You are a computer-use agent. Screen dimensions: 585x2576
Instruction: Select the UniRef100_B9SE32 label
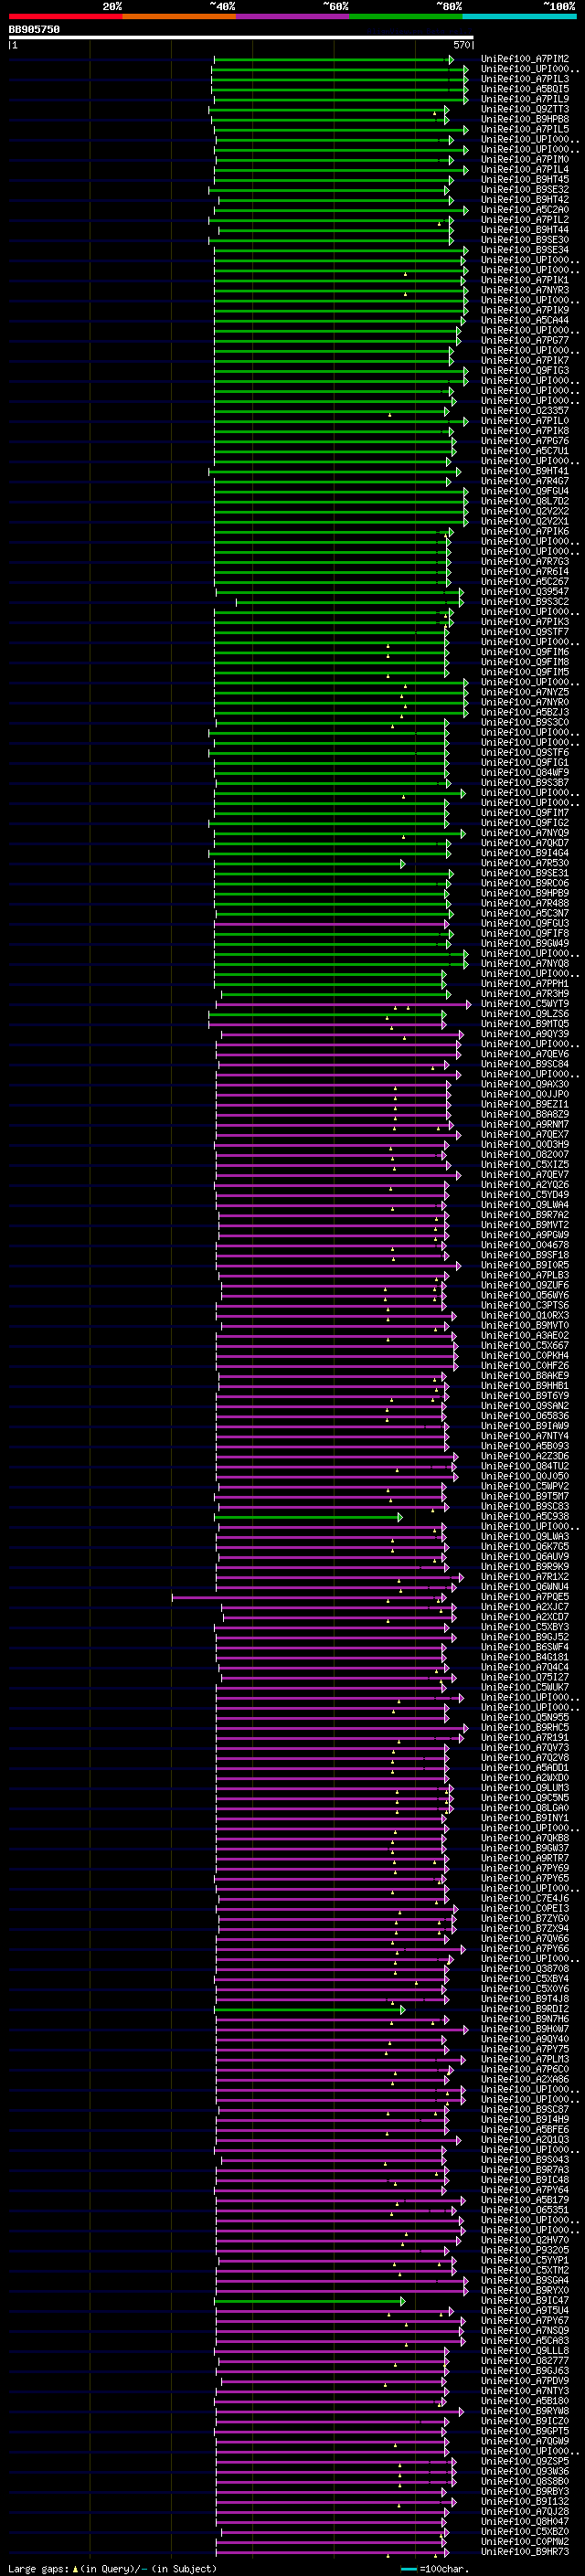(x=525, y=190)
